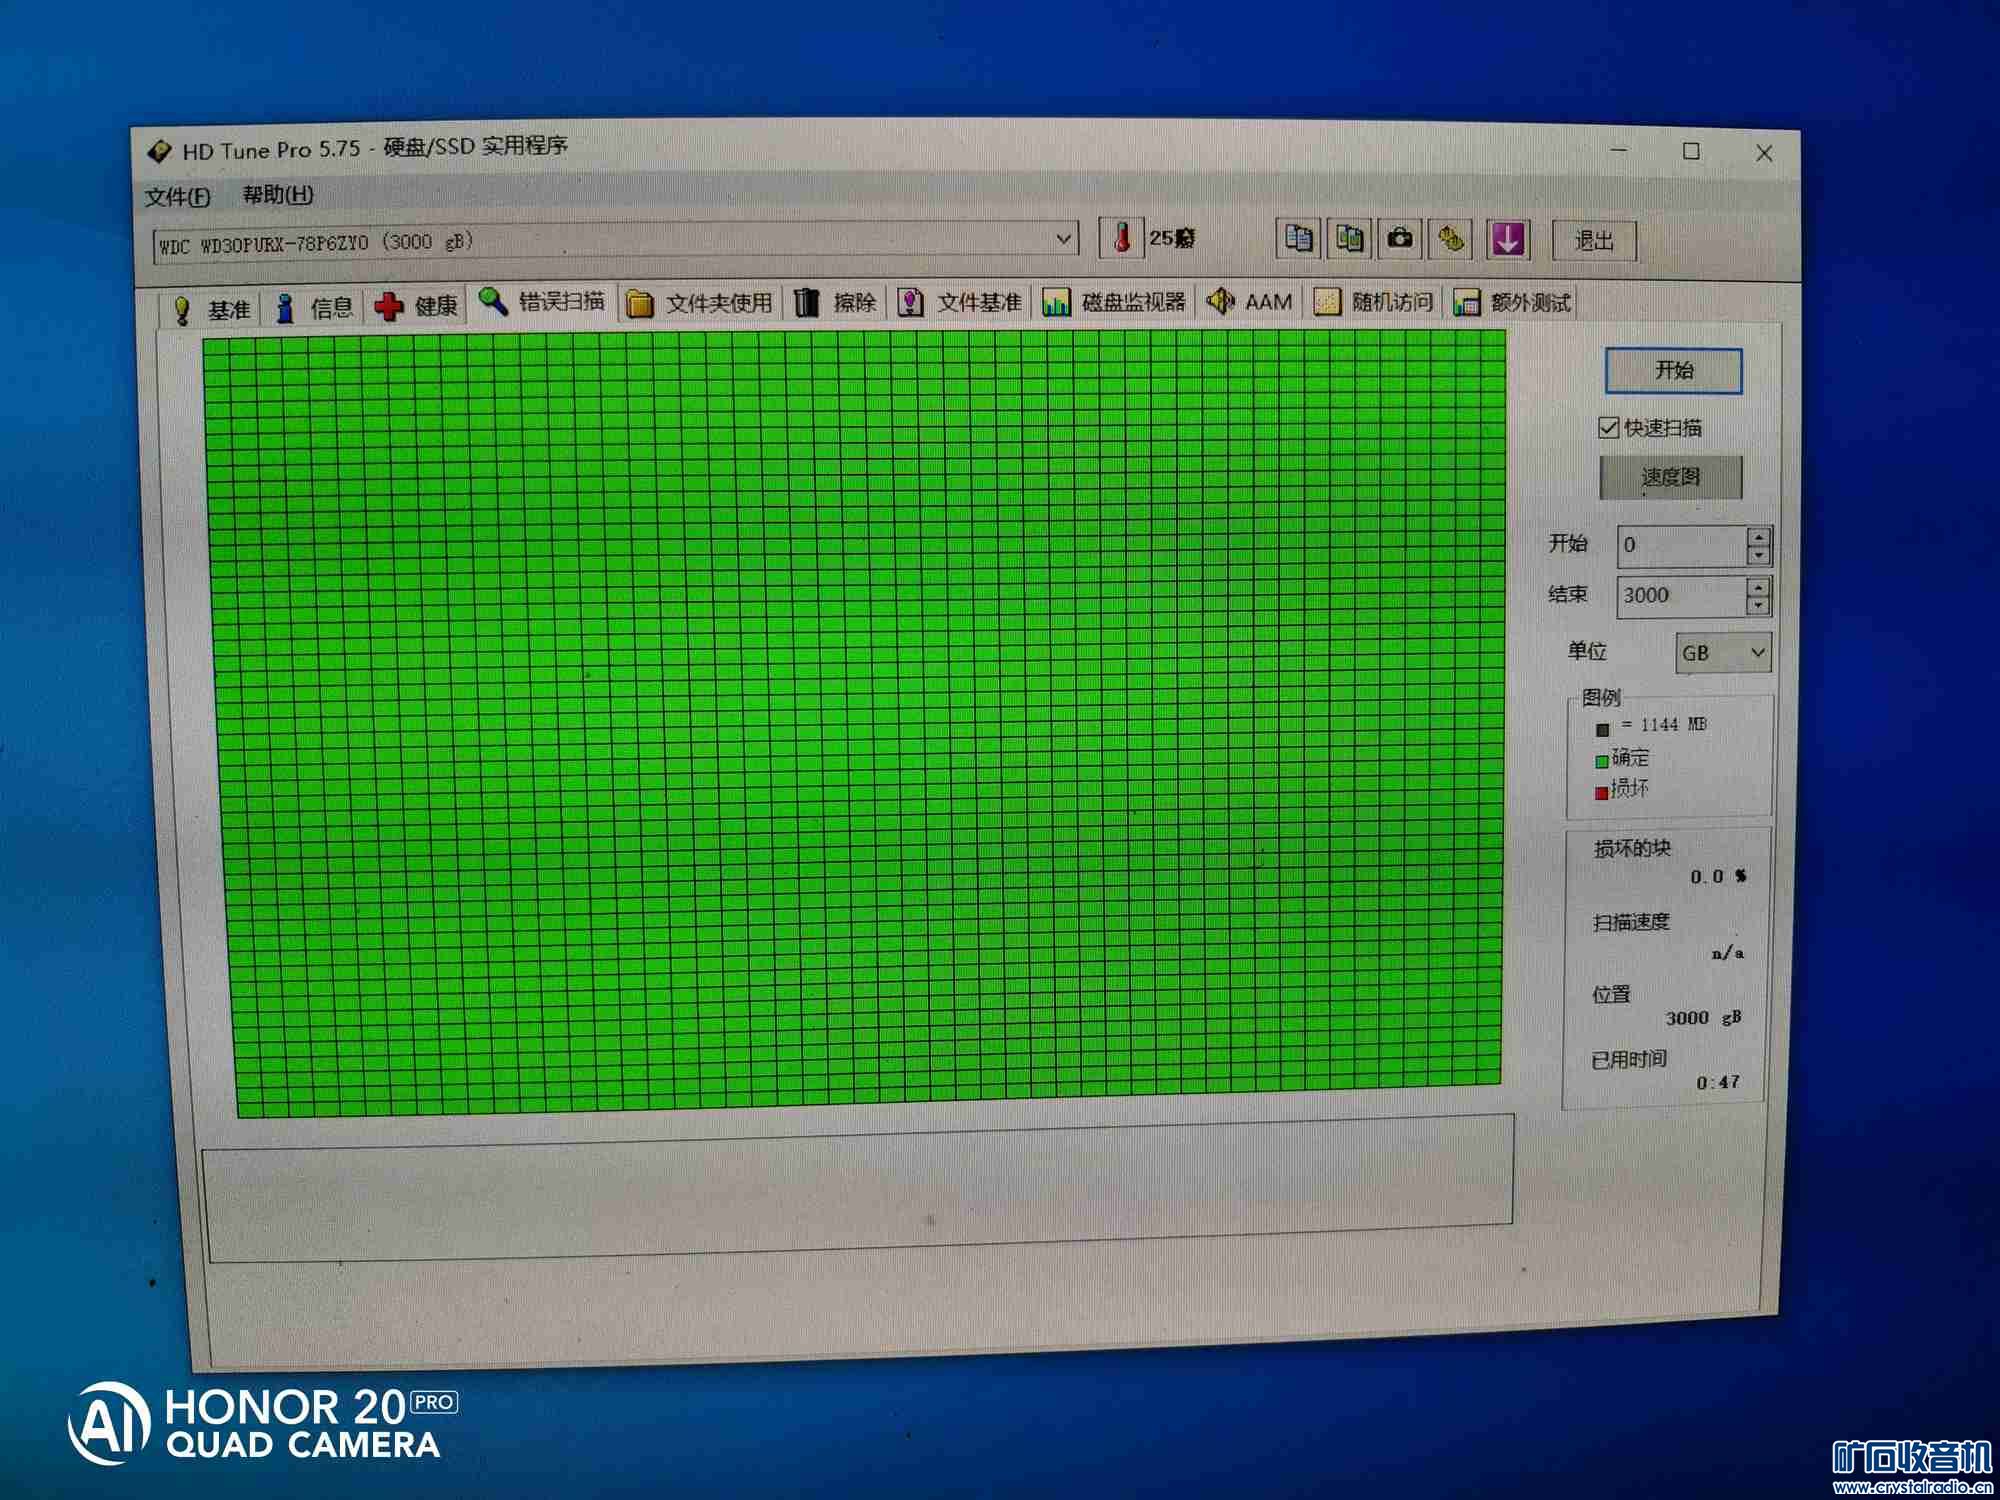Expand the WDC WD30PURX drive selector
This screenshot has width=2000, height=1500.
(x=1063, y=239)
